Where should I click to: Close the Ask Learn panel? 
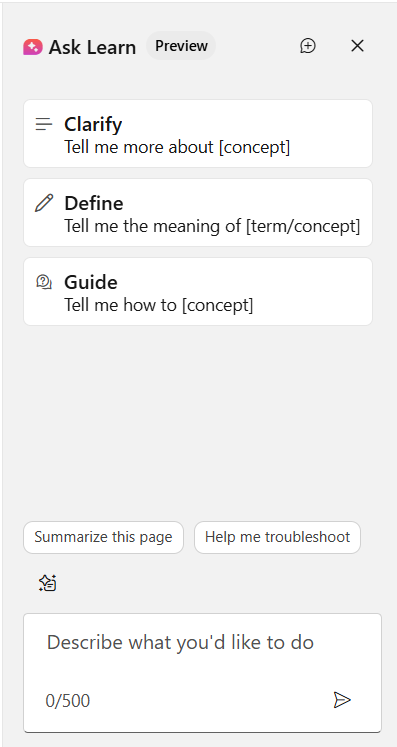[357, 46]
